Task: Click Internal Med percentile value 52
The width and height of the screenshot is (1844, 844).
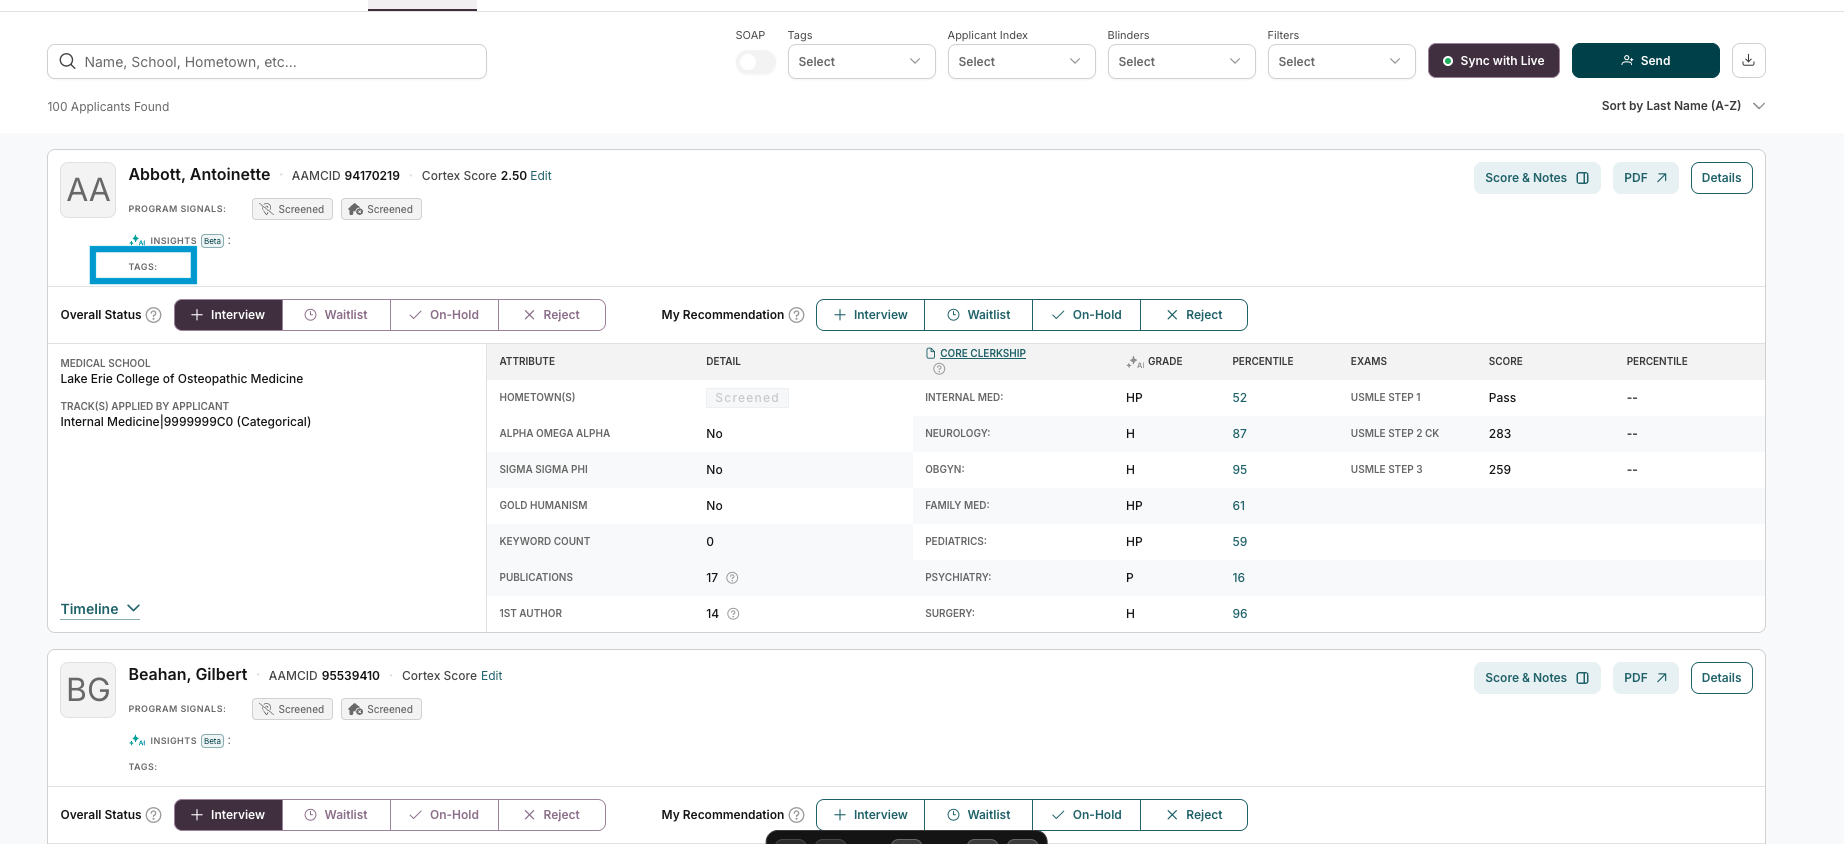Action: (1240, 398)
